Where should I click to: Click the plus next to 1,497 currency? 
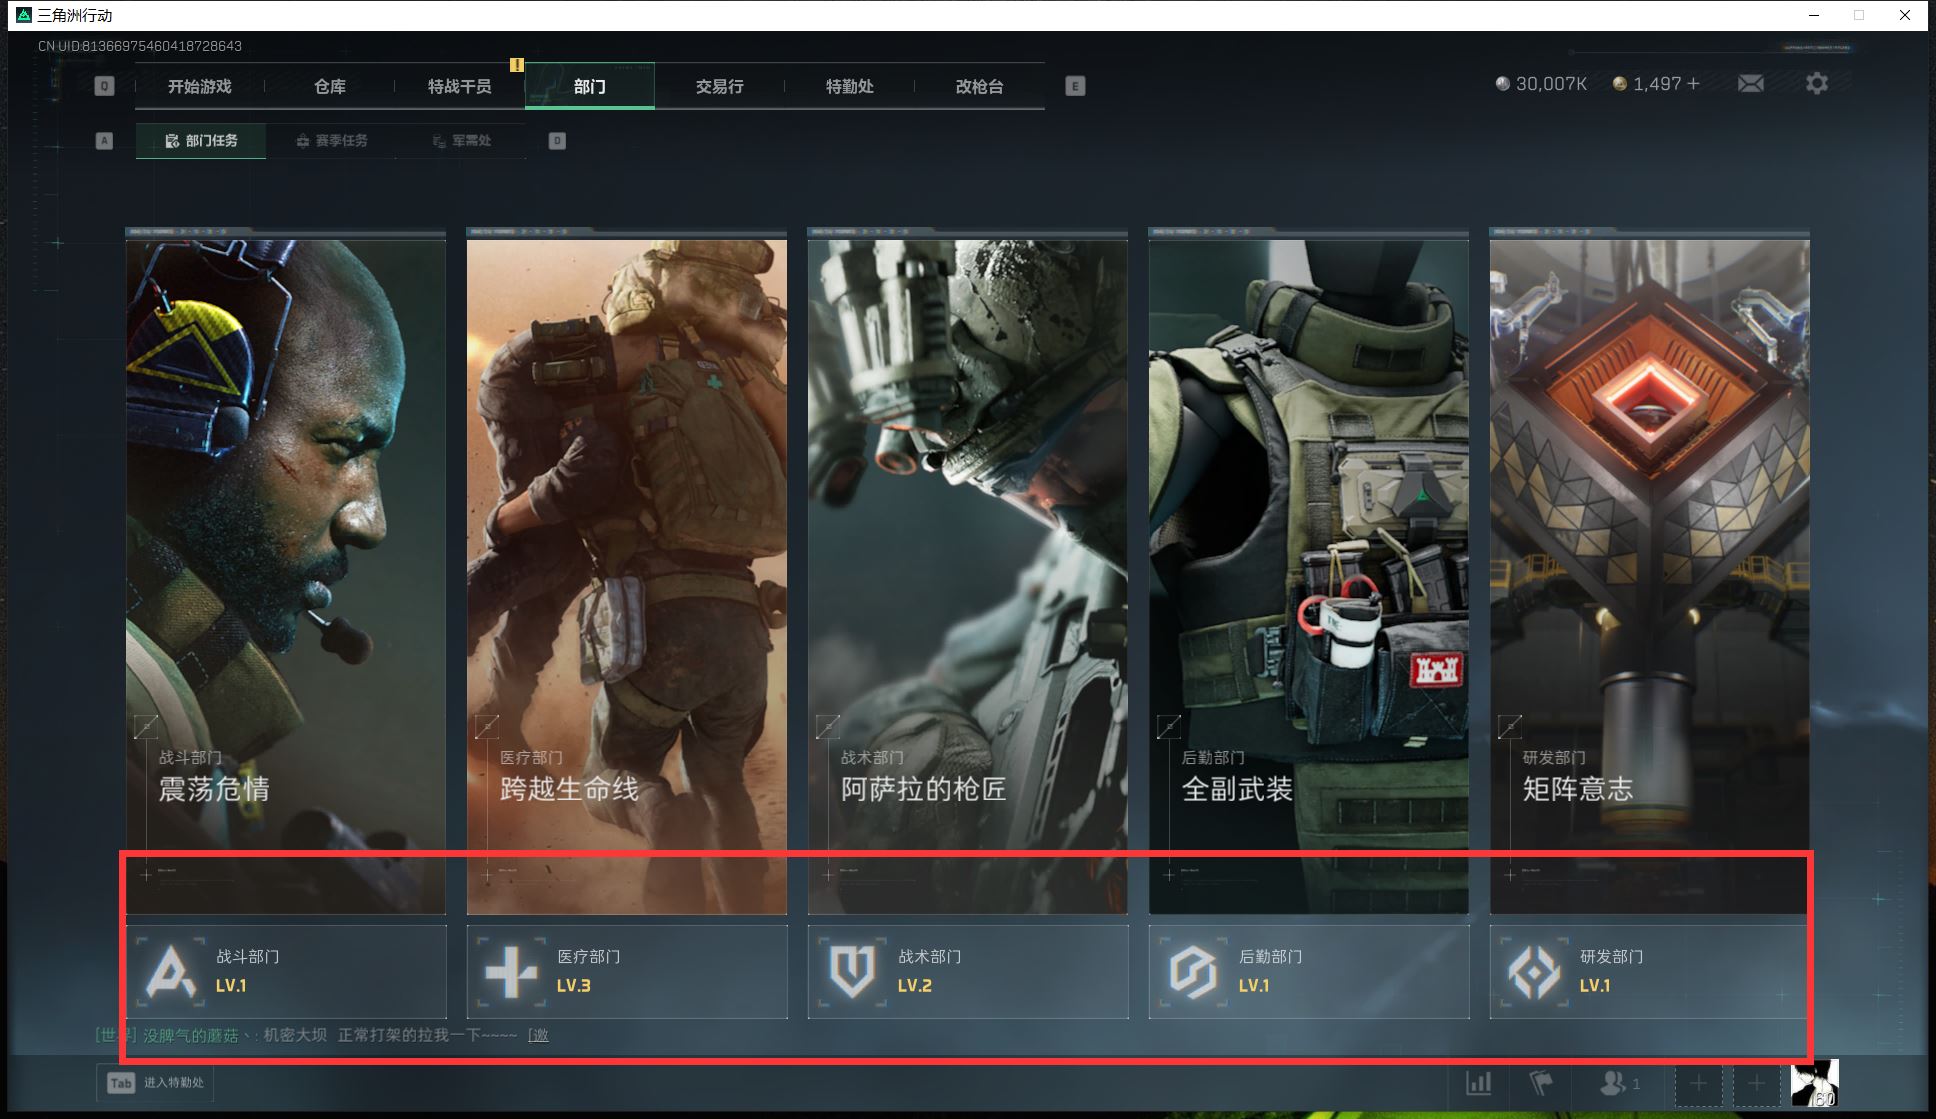[x=1693, y=84]
